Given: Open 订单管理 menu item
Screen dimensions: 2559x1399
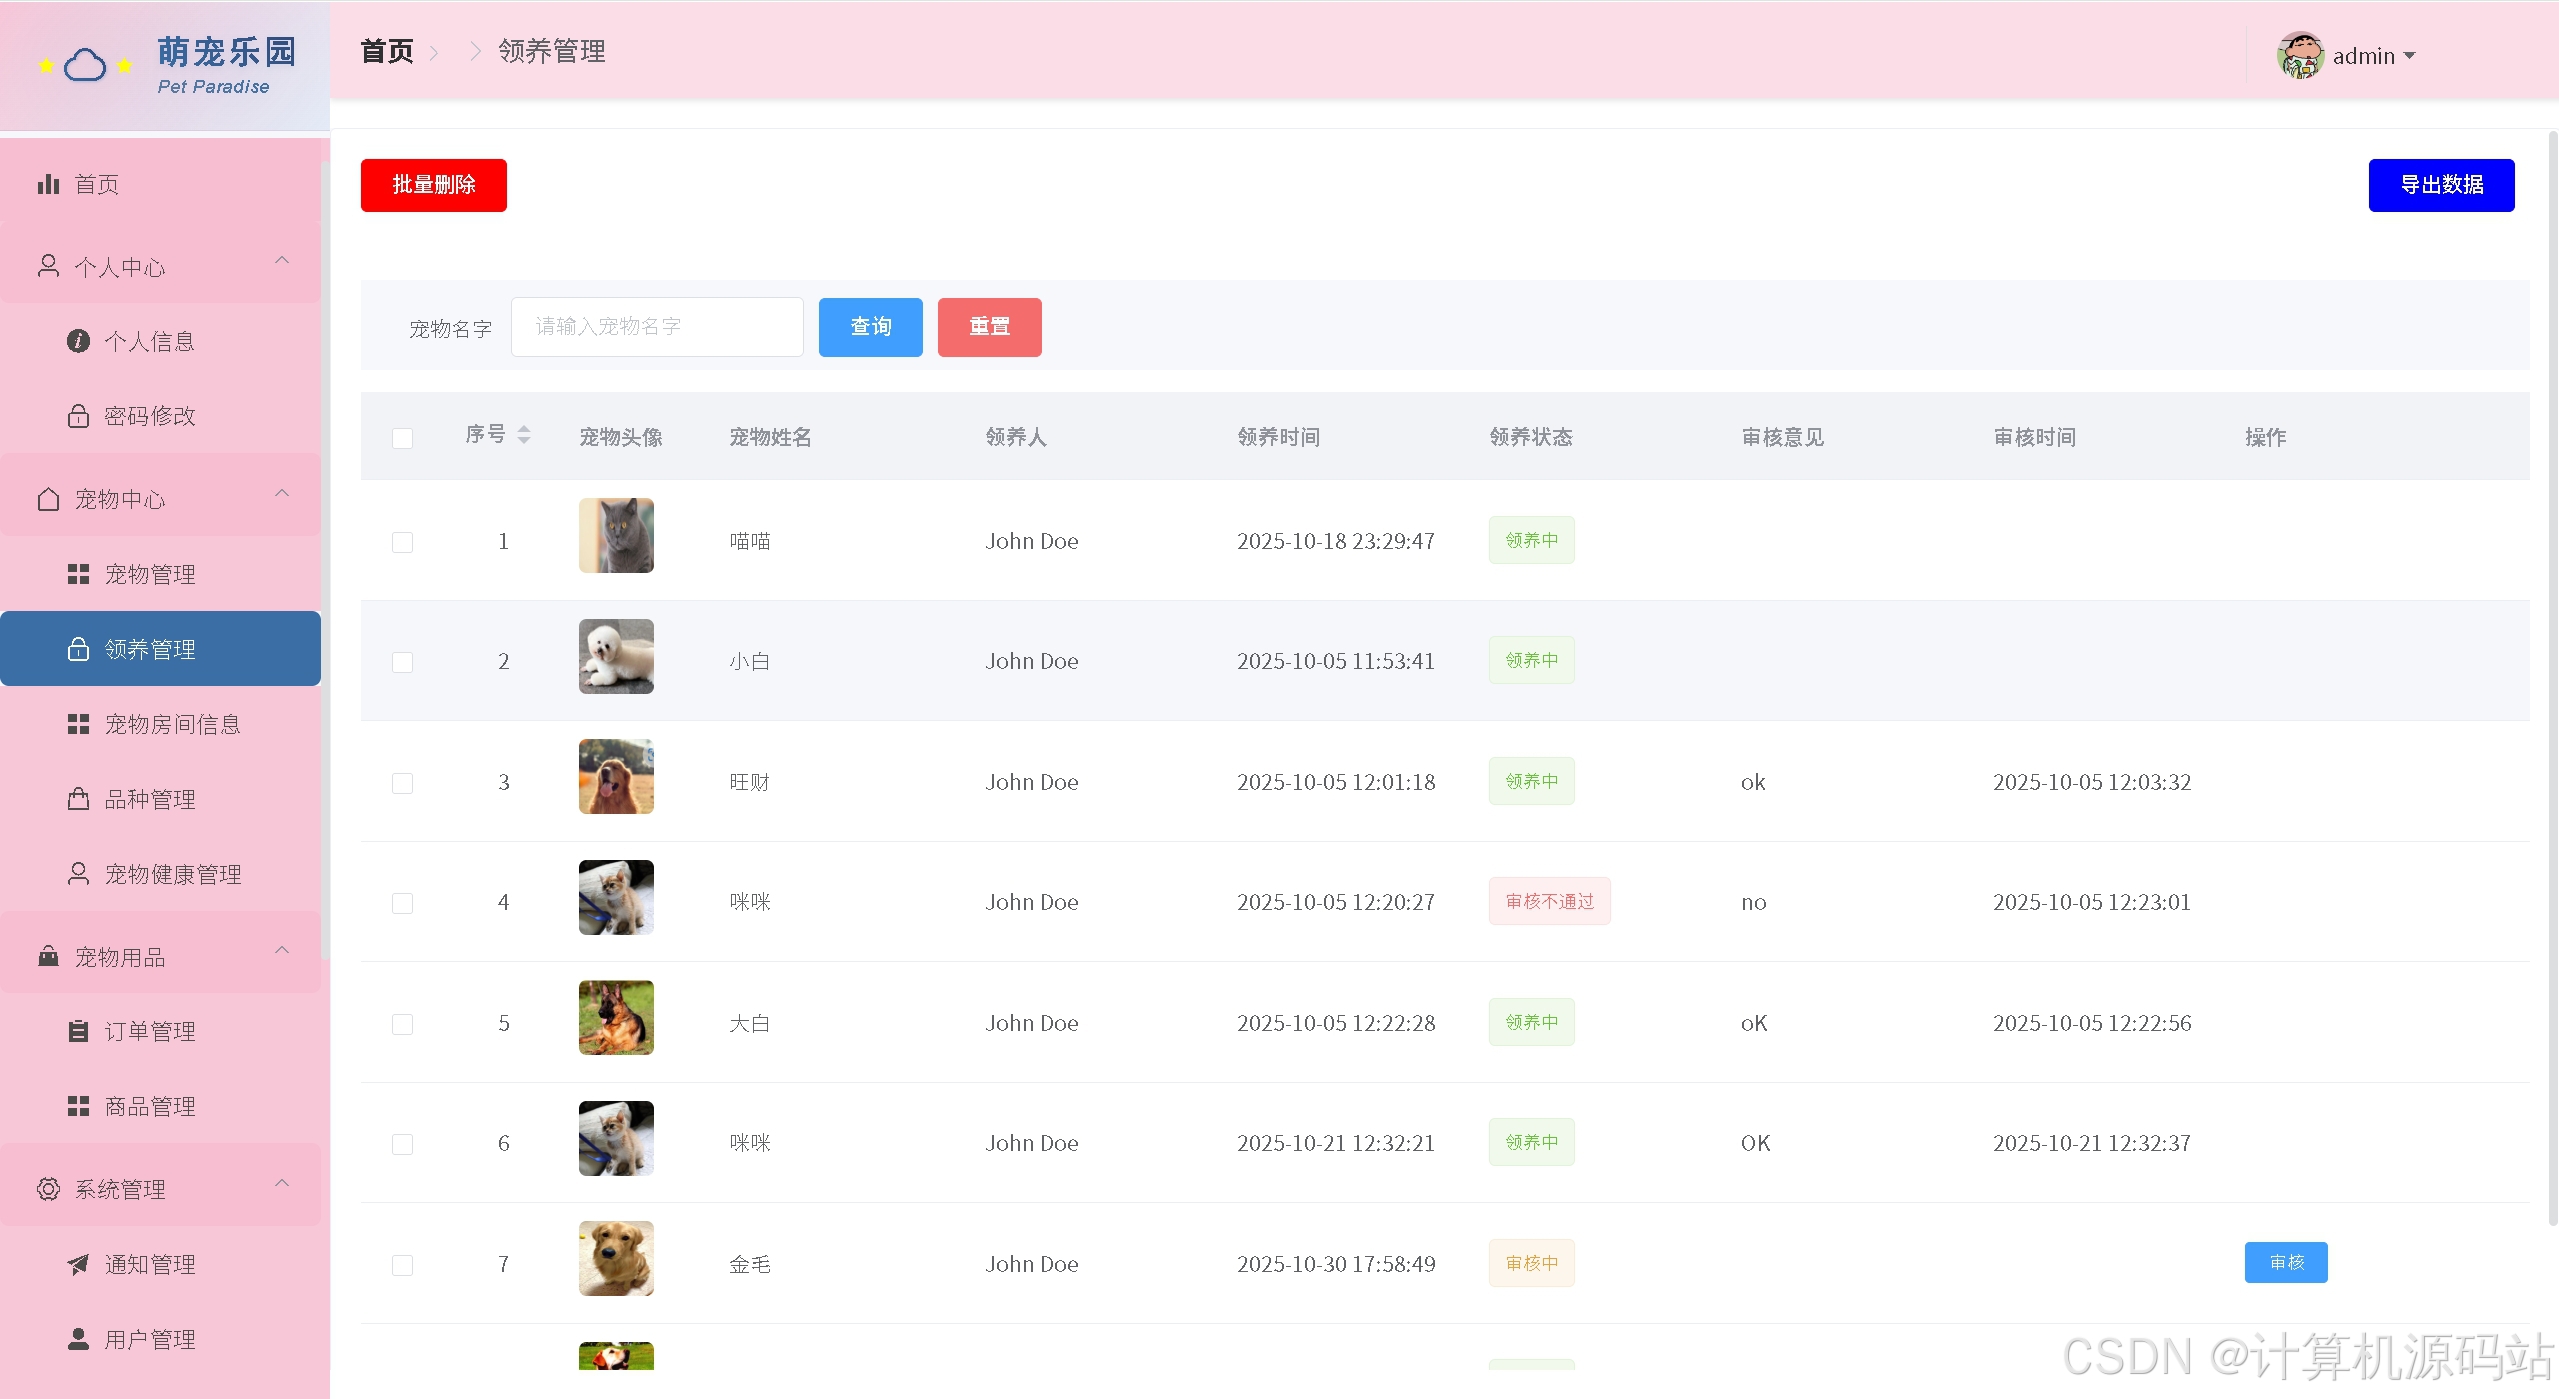Looking at the screenshot, I should tap(160, 1031).
